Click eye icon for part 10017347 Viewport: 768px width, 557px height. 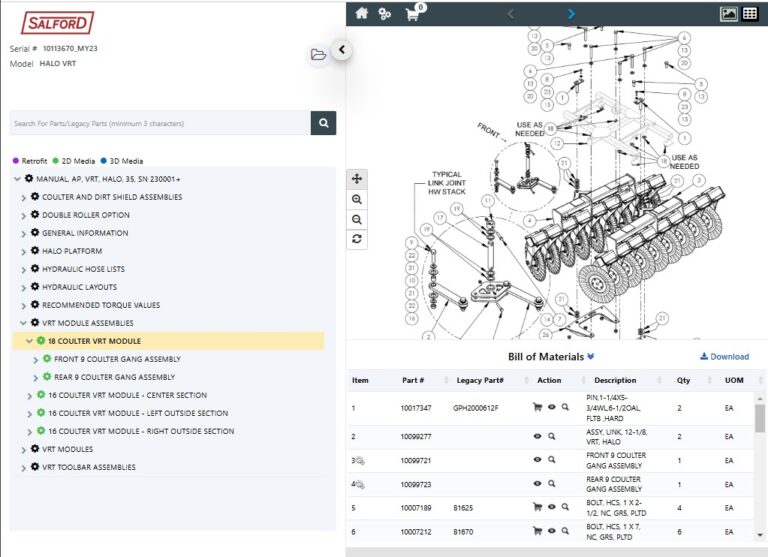pos(551,407)
